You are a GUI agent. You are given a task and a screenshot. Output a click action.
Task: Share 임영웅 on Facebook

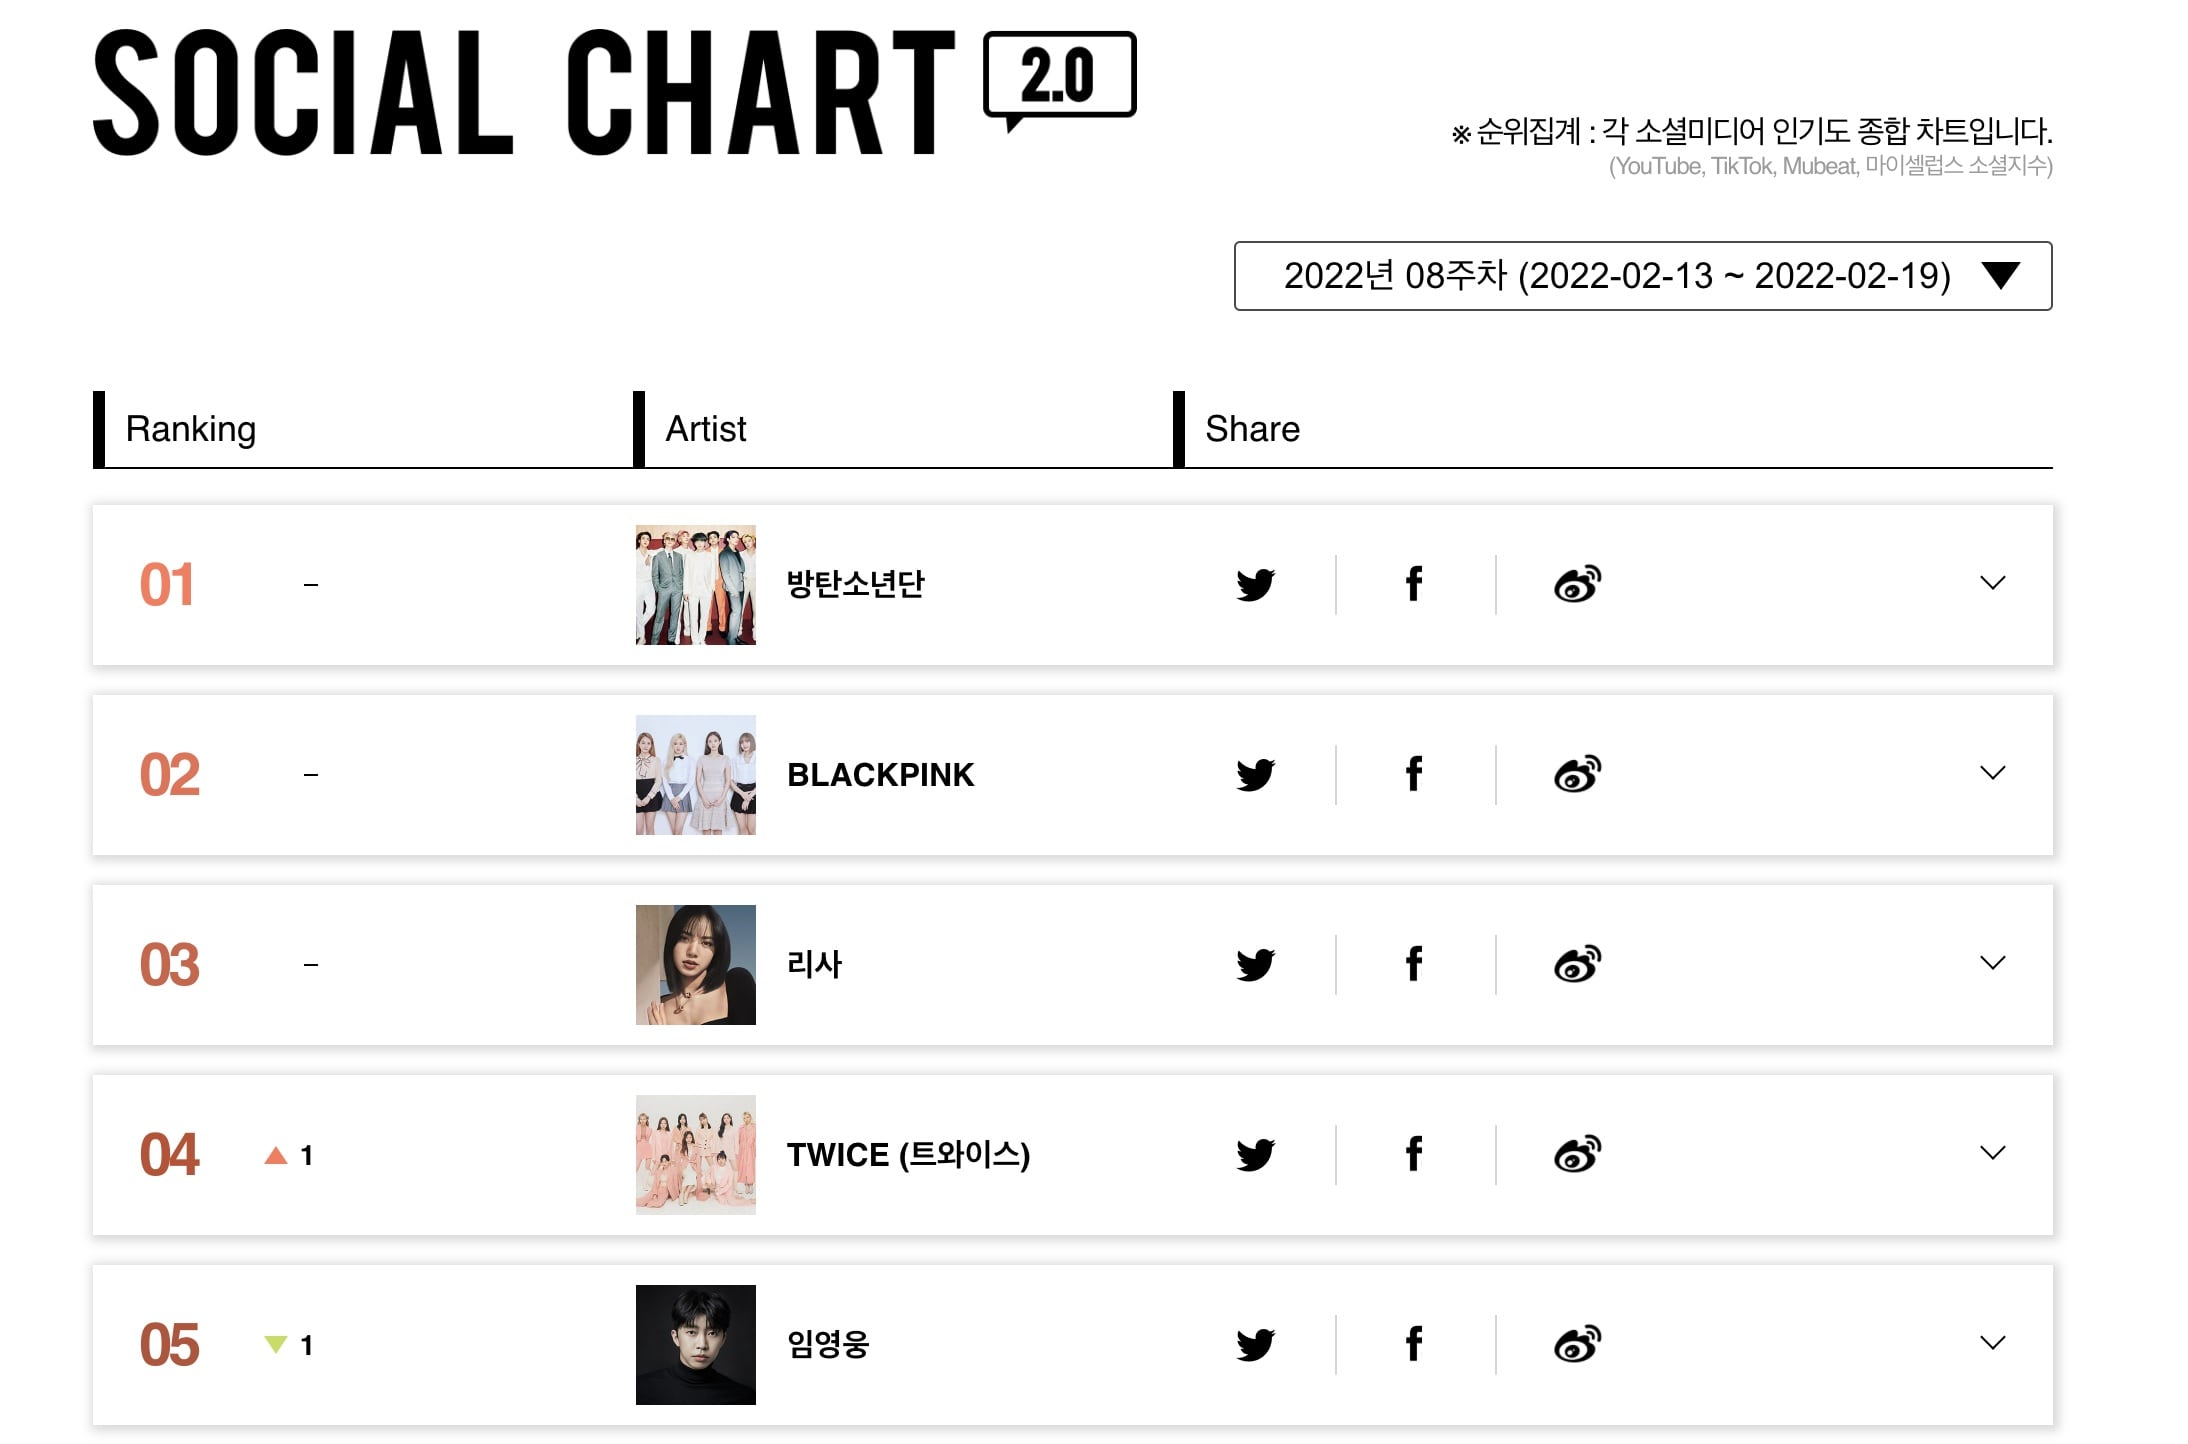1414,1344
